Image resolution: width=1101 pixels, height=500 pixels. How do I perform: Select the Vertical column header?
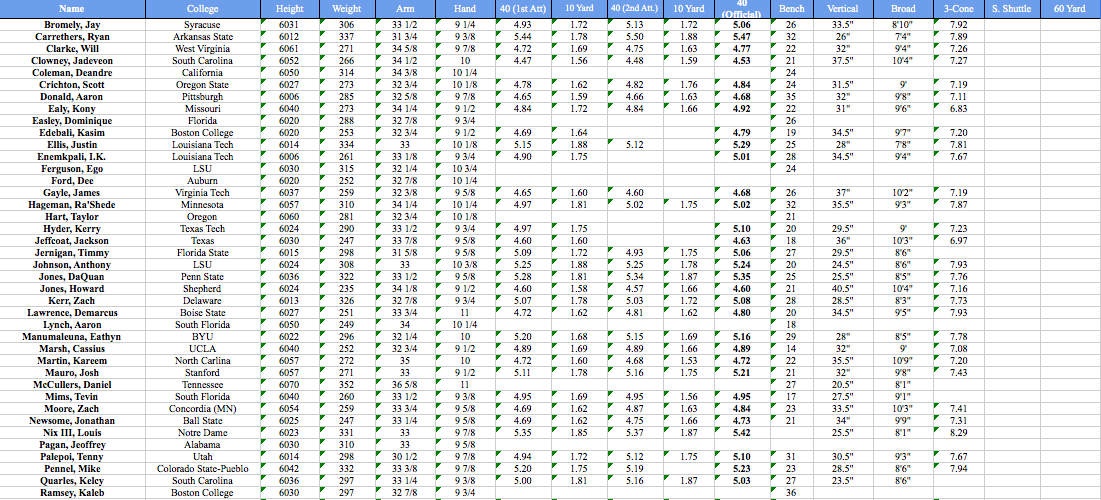click(x=843, y=9)
